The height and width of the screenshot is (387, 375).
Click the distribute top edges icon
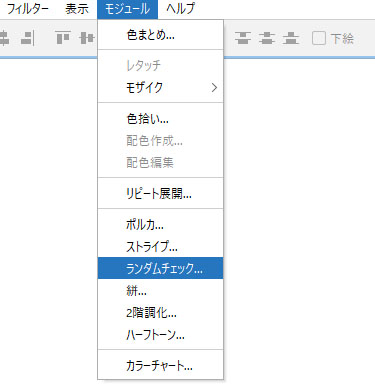[x=243, y=38]
